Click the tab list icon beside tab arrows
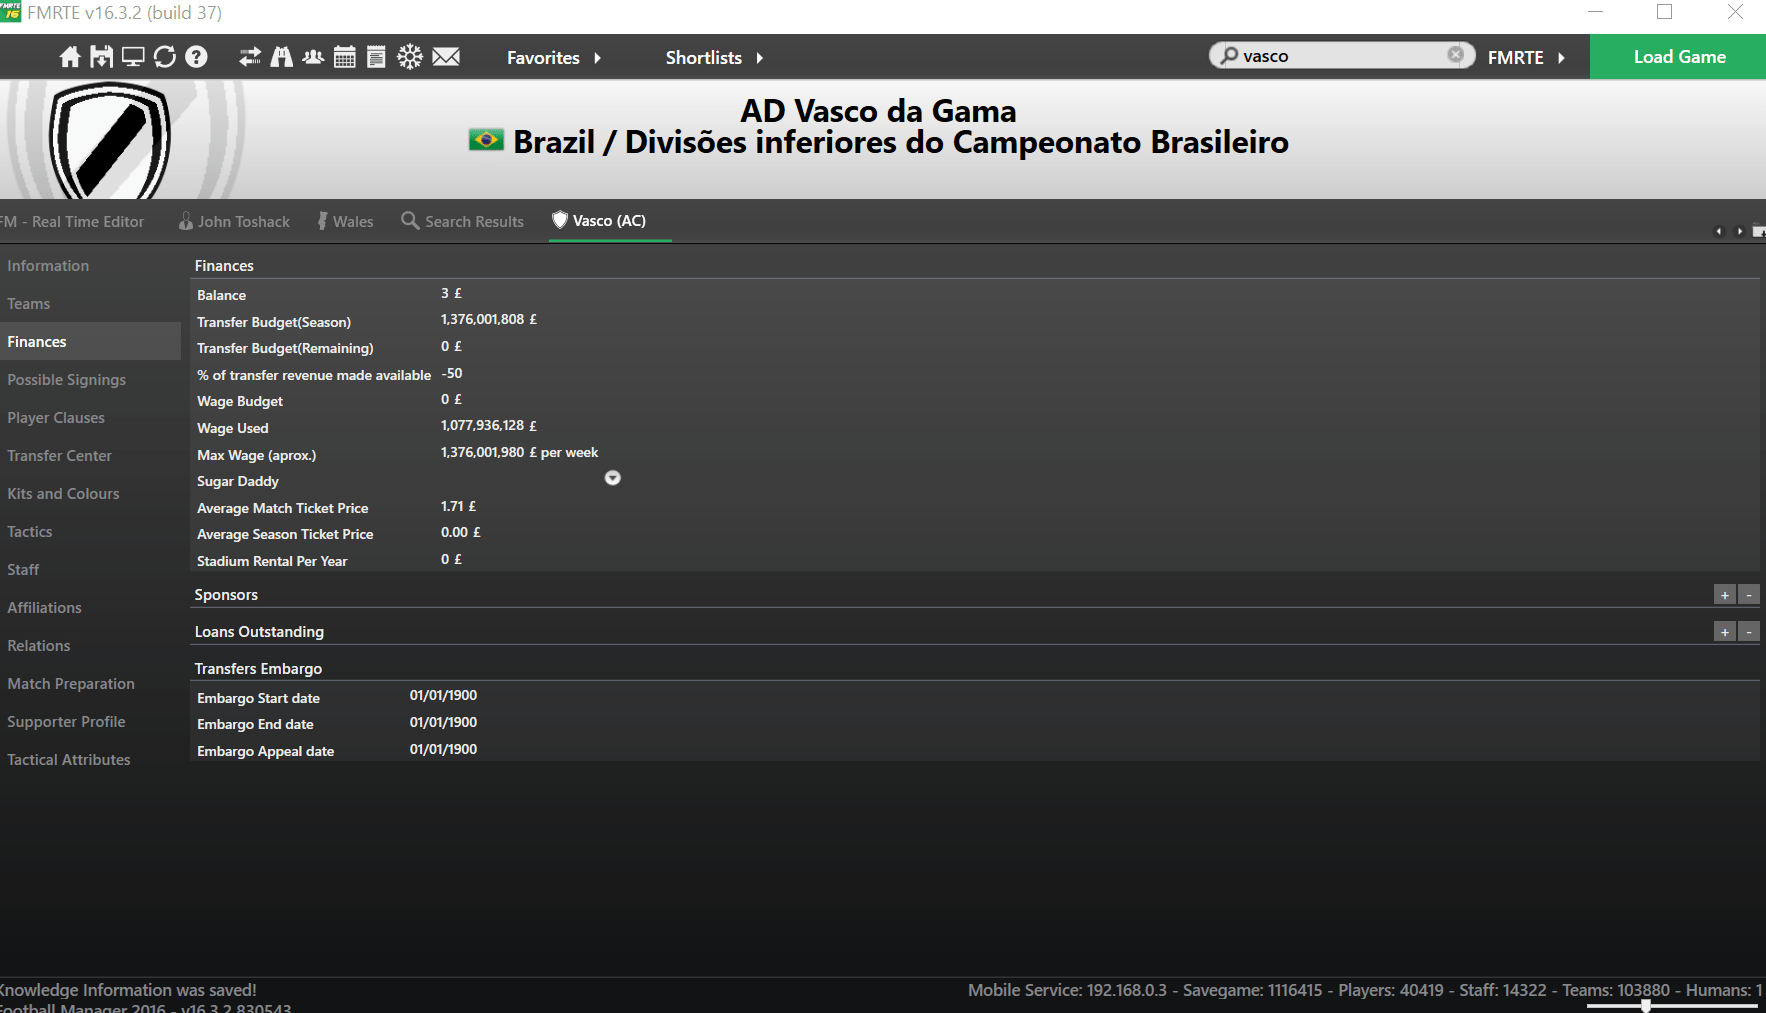The image size is (1766, 1013). pos(1759,231)
